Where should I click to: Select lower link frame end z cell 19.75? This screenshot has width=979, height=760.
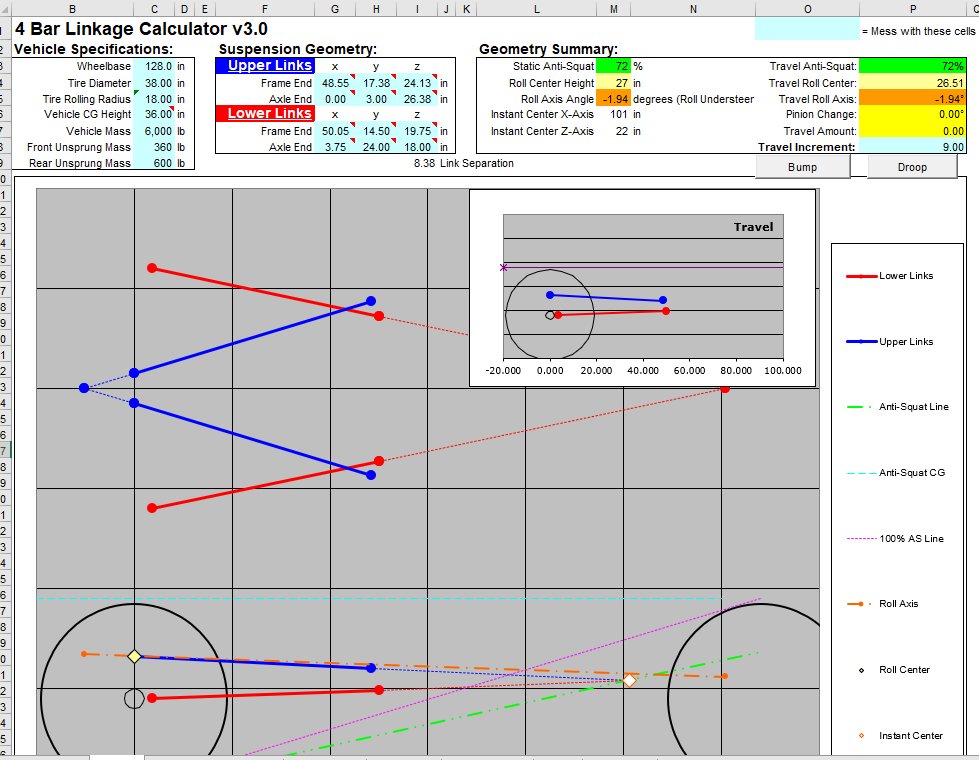417,131
